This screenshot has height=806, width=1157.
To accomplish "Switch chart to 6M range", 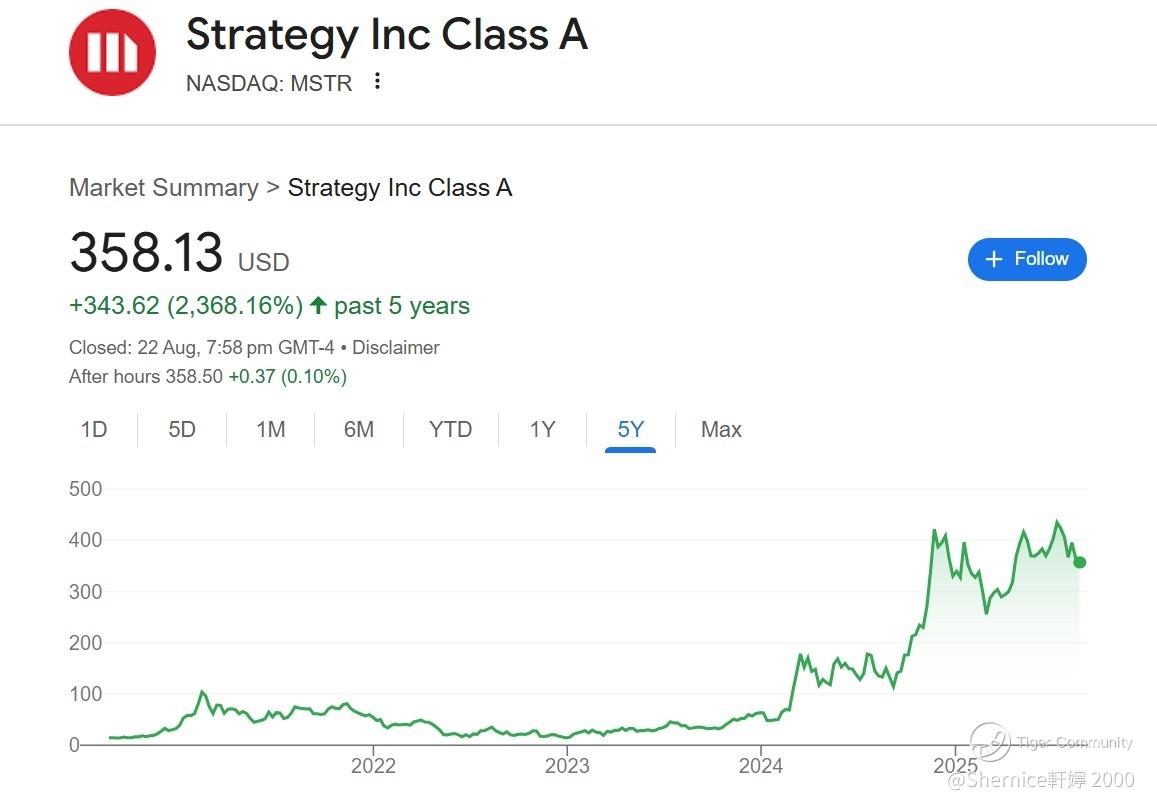I will 358,430.
